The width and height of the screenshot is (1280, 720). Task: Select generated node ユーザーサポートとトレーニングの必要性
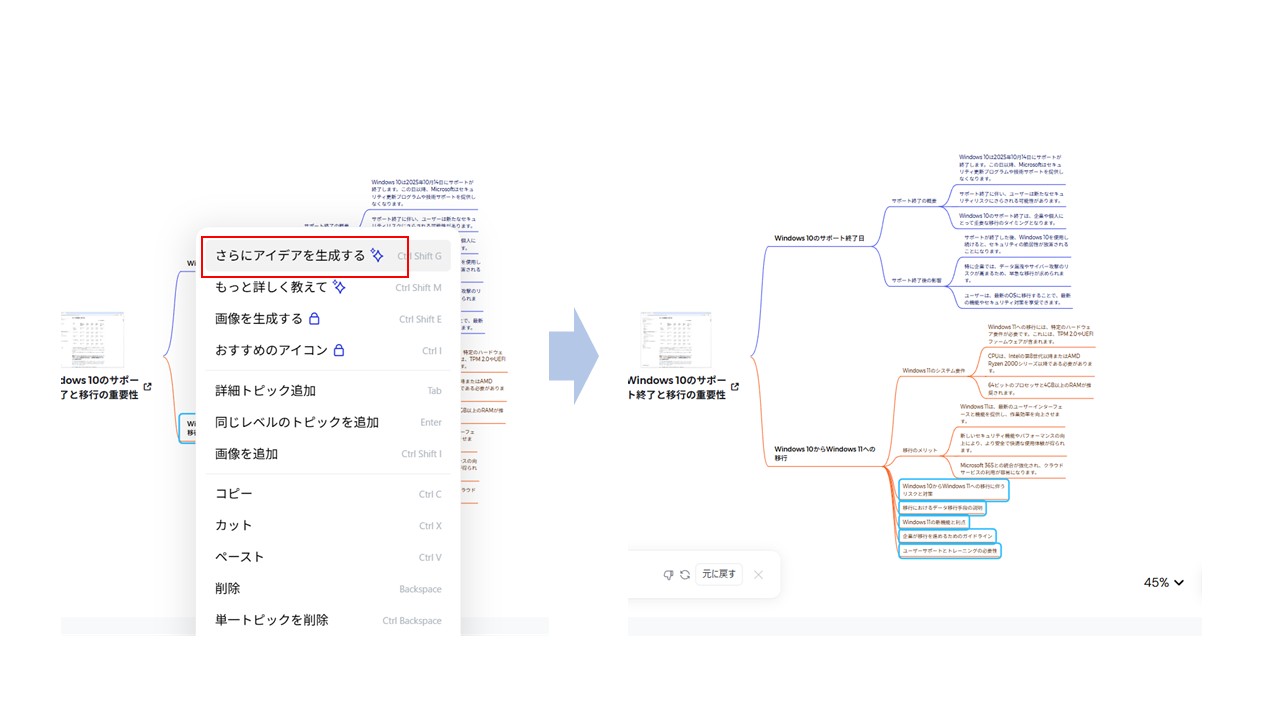coord(950,551)
